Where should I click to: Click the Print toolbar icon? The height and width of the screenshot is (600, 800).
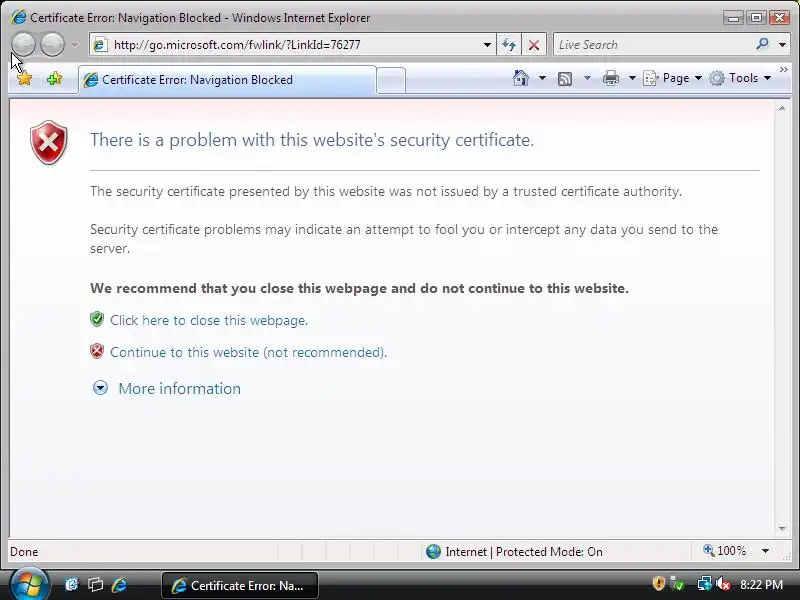611,79
